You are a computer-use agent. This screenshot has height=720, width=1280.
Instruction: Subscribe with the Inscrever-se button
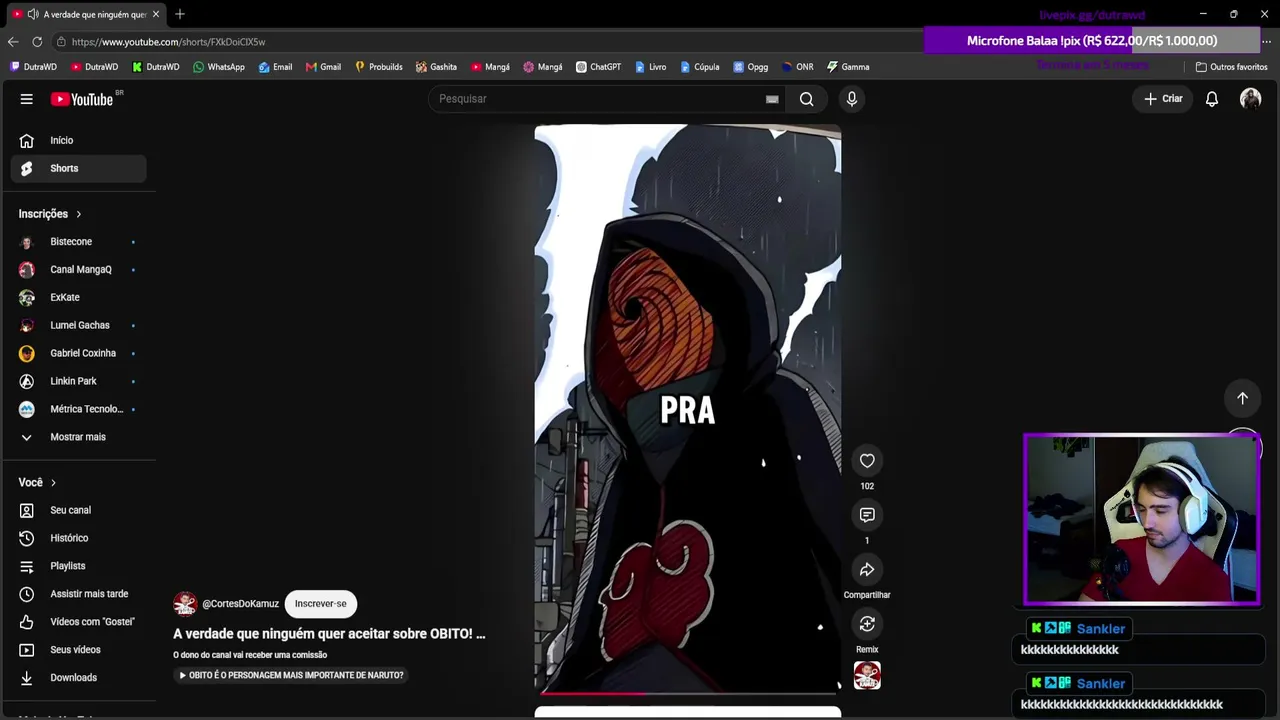[x=321, y=604]
